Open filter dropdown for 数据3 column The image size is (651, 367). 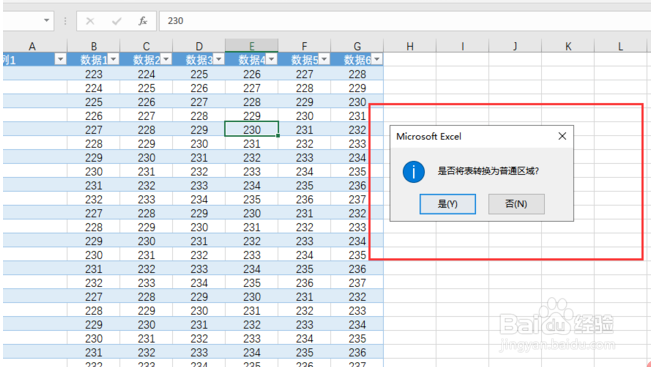click(x=218, y=59)
